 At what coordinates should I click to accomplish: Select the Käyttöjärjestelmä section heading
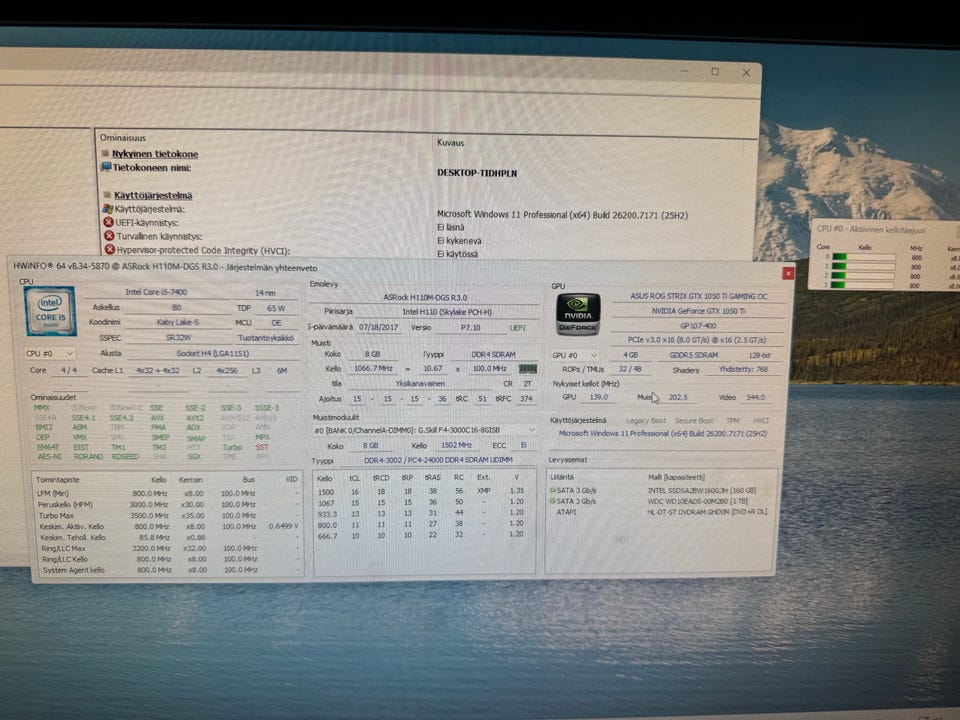tap(153, 195)
